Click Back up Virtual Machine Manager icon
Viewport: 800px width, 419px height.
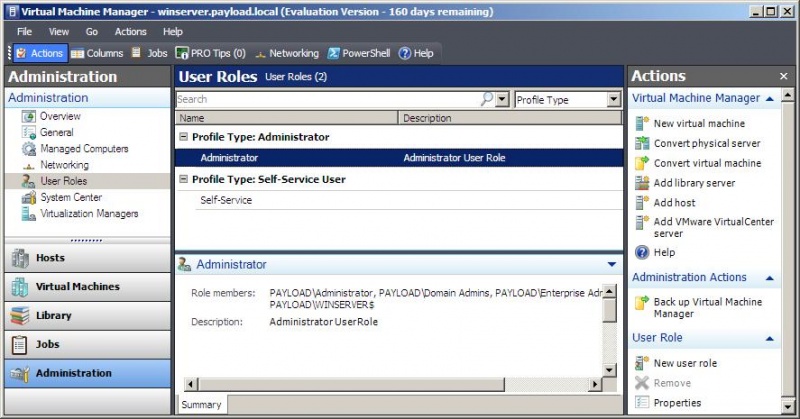642,302
